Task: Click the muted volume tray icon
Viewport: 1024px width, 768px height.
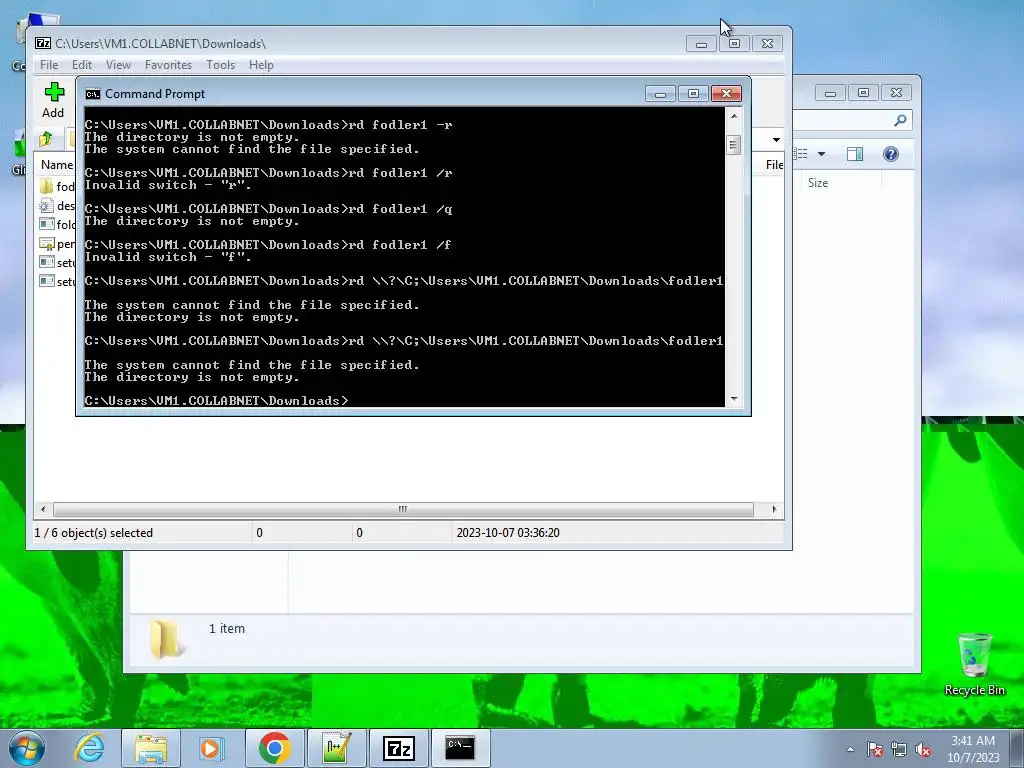Action: click(923, 749)
